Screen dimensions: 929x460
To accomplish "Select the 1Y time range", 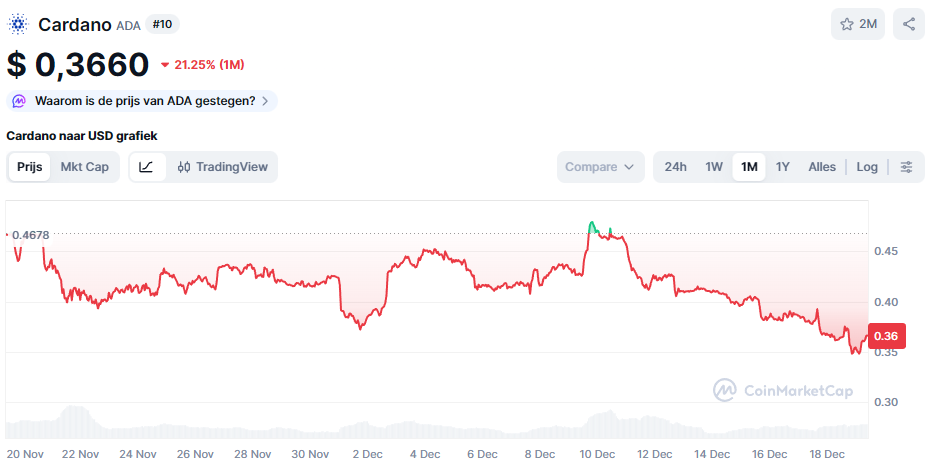I will click(783, 167).
